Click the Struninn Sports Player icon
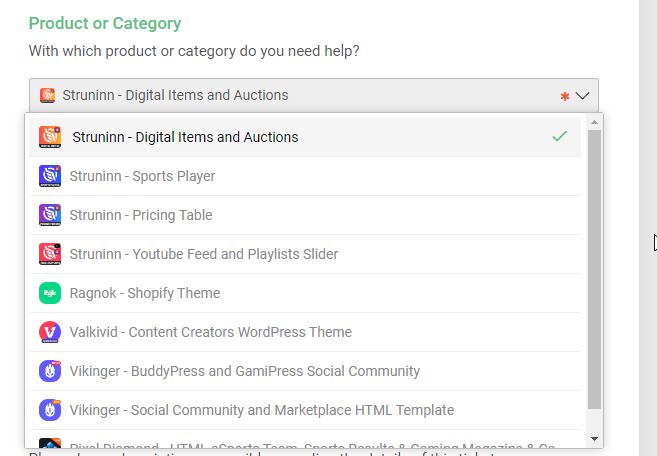657x456 pixels. pyautogui.click(x=50, y=176)
